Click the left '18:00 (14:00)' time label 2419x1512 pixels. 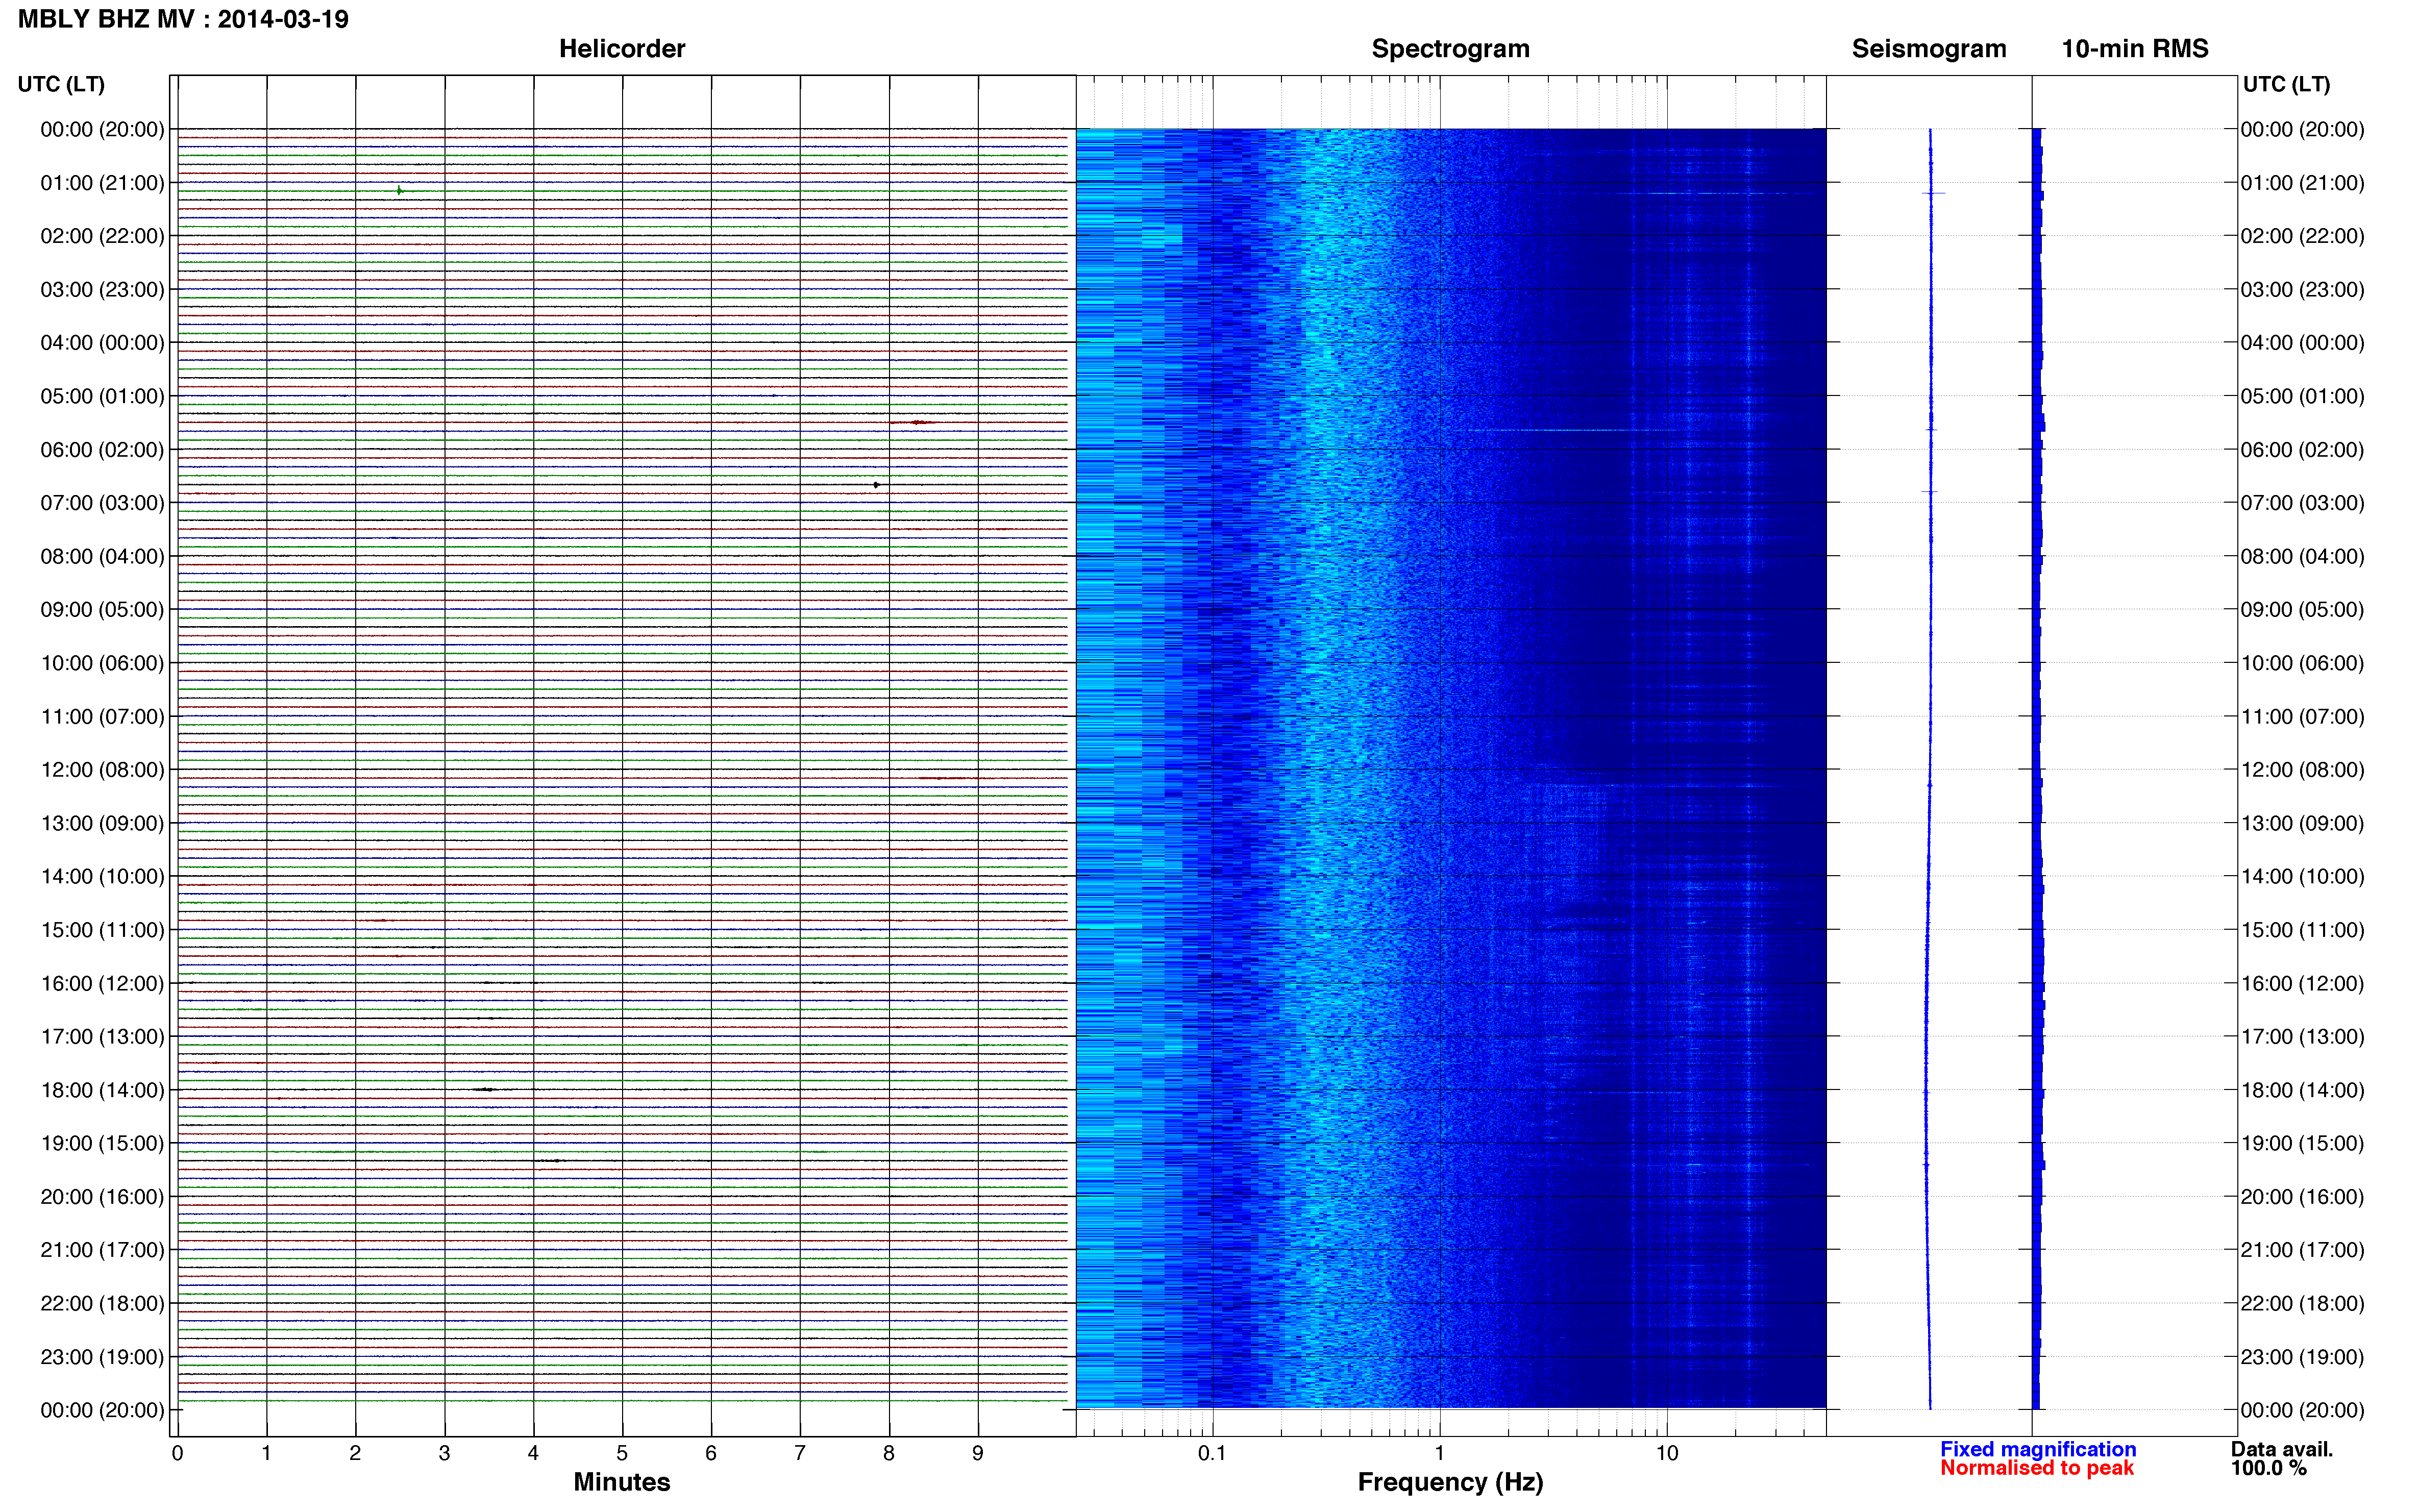coord(102,1090)
